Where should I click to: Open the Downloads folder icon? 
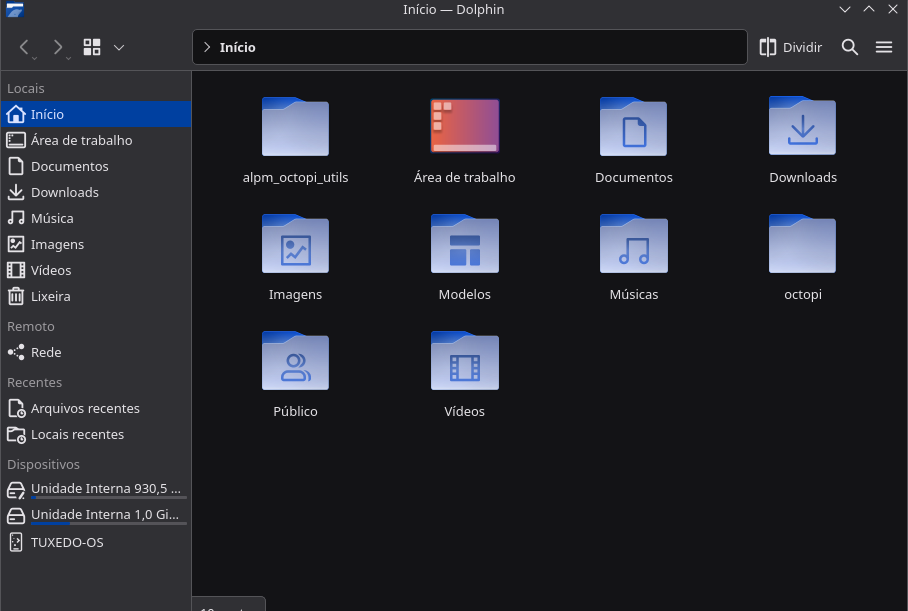[x=802, y=127]
